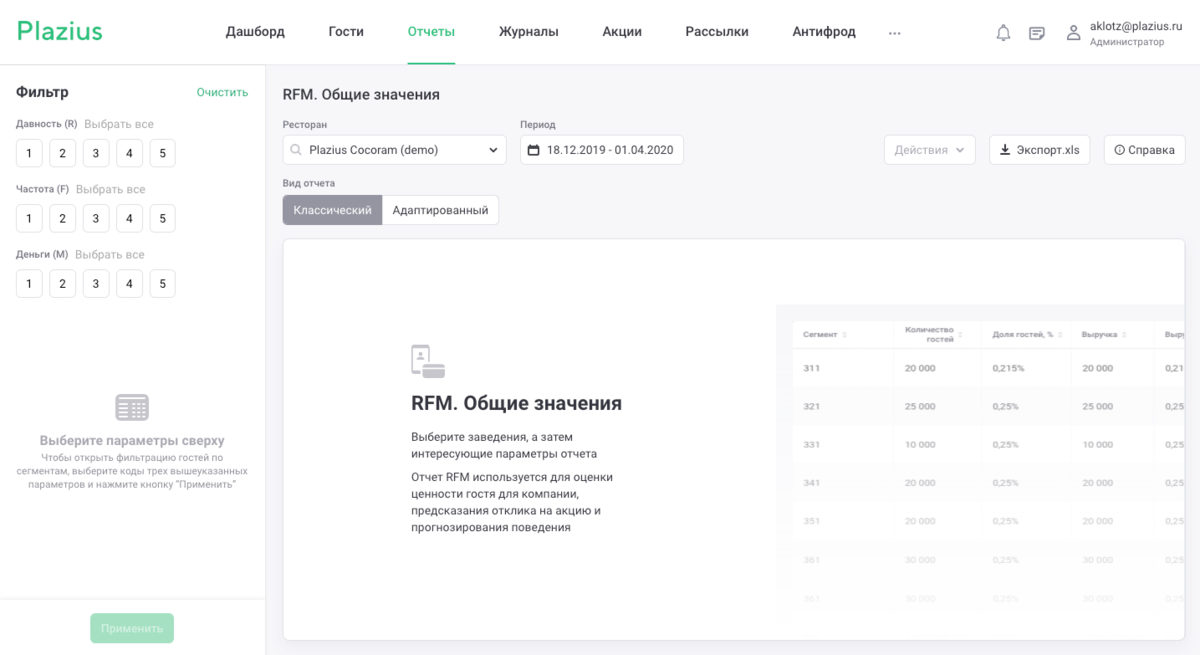Open Справка help
Screen dimensions: 1200x655
1145,150
